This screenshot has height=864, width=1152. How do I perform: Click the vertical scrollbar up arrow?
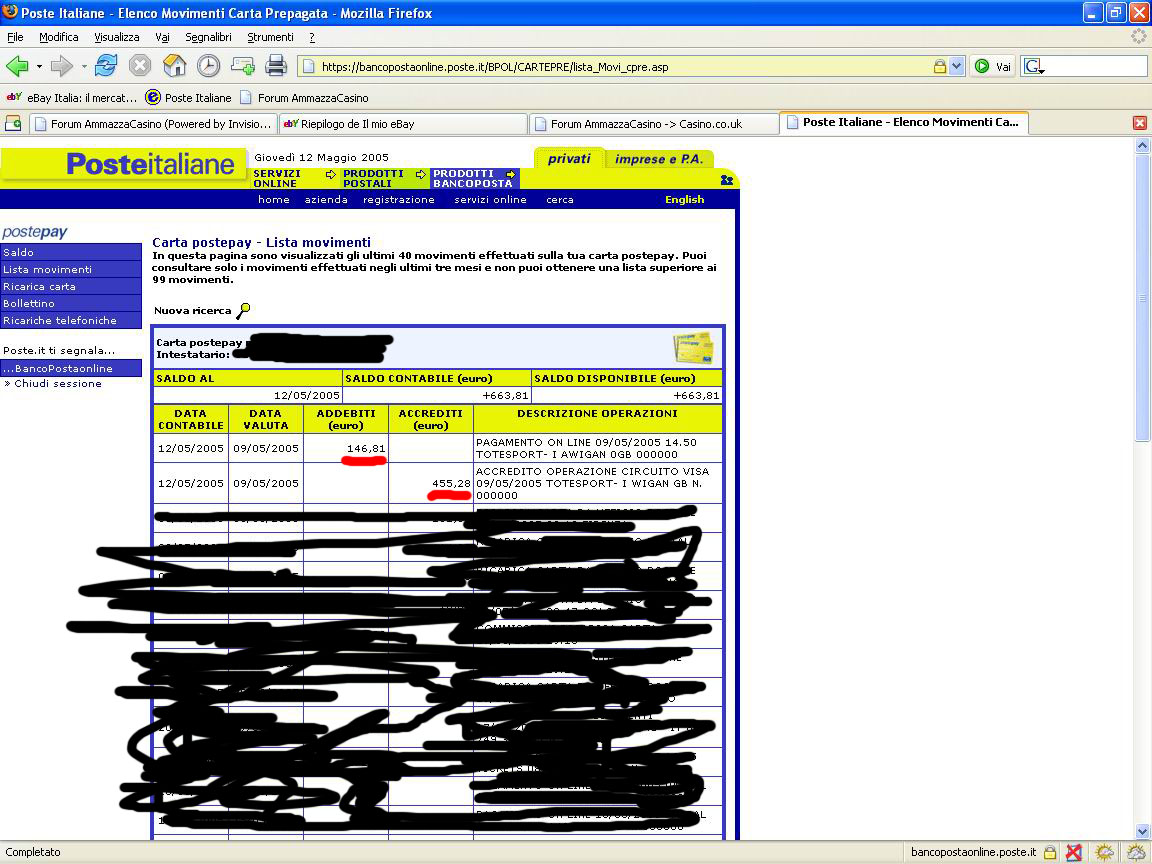pyautogui.click(x=1142, y=145)
